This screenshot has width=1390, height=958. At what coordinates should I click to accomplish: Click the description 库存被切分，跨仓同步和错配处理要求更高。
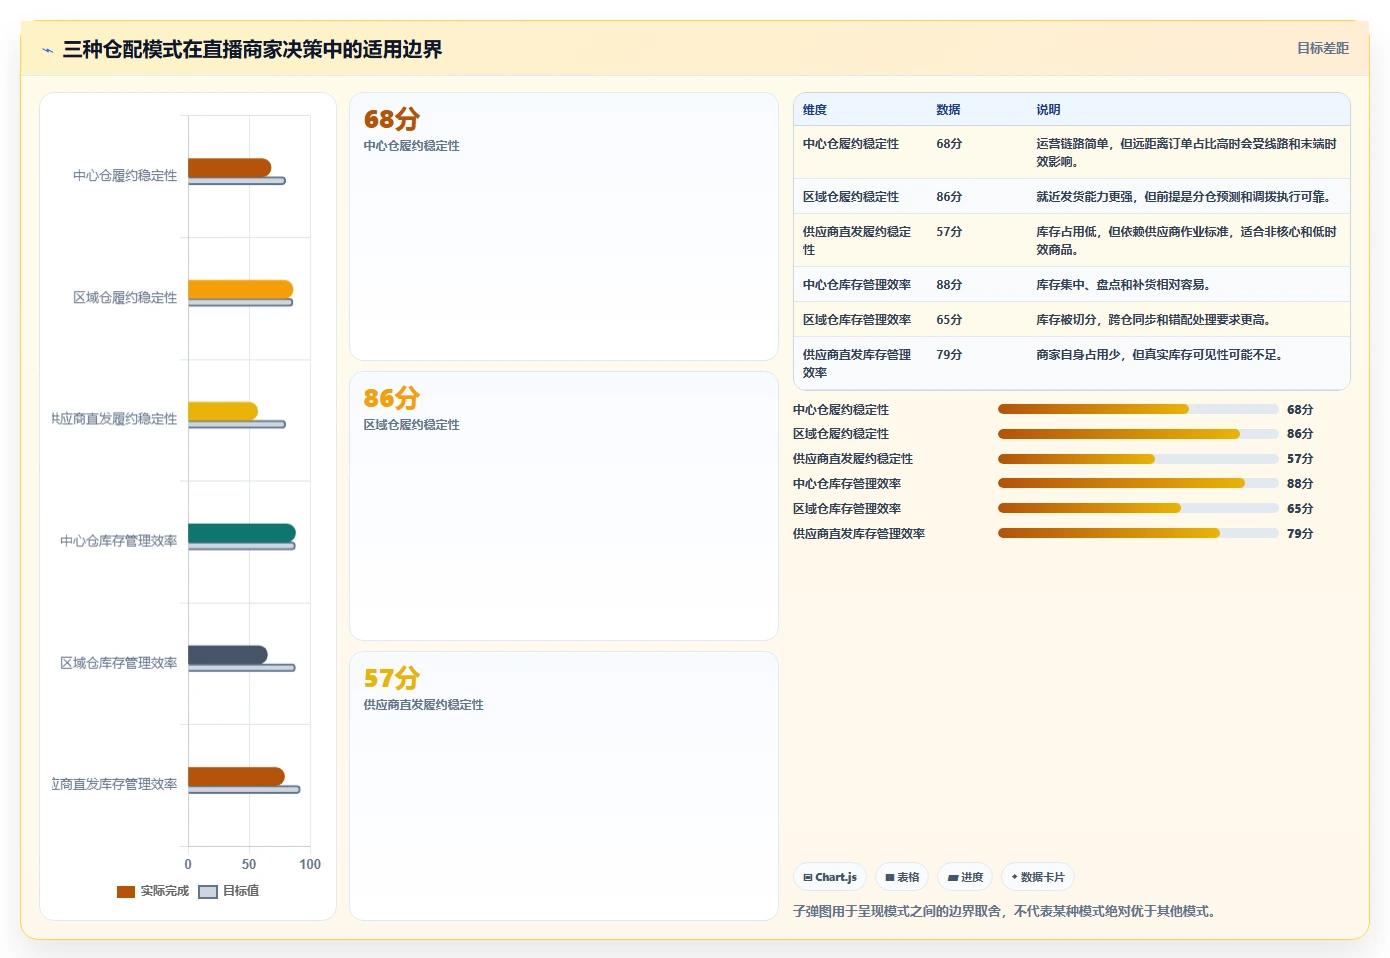coord(1156,320)
